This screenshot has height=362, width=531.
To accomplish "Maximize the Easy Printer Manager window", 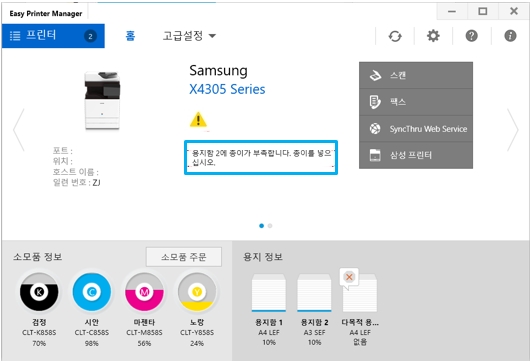I will (x=483, y=12).
